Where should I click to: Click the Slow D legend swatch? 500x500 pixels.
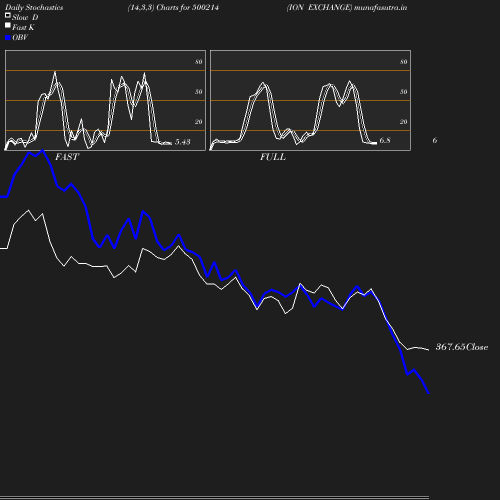click(8, 15)
